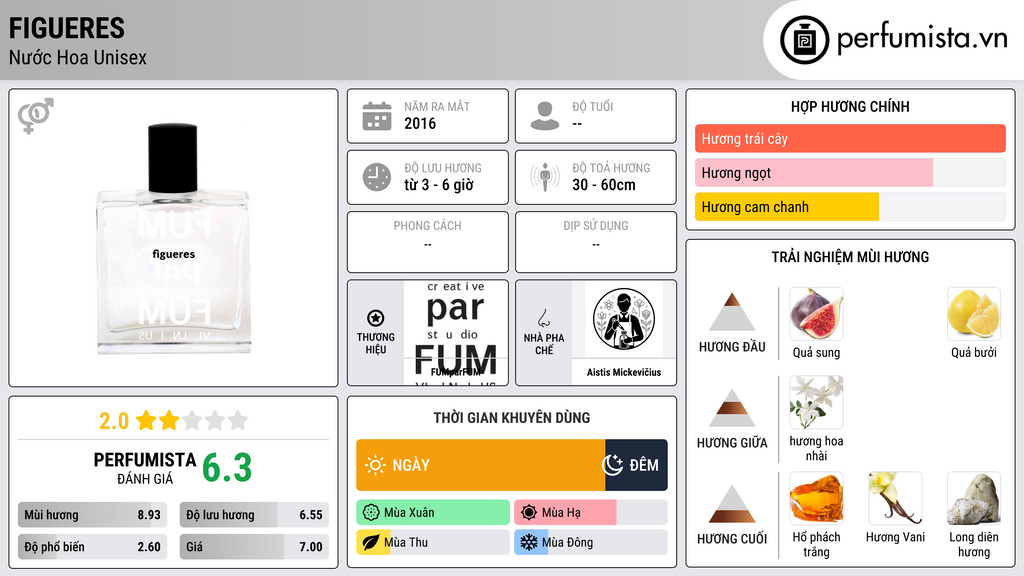Click the Hương cuối pyramid icon
The image size is (1024, 576).
tap(732, 504)
